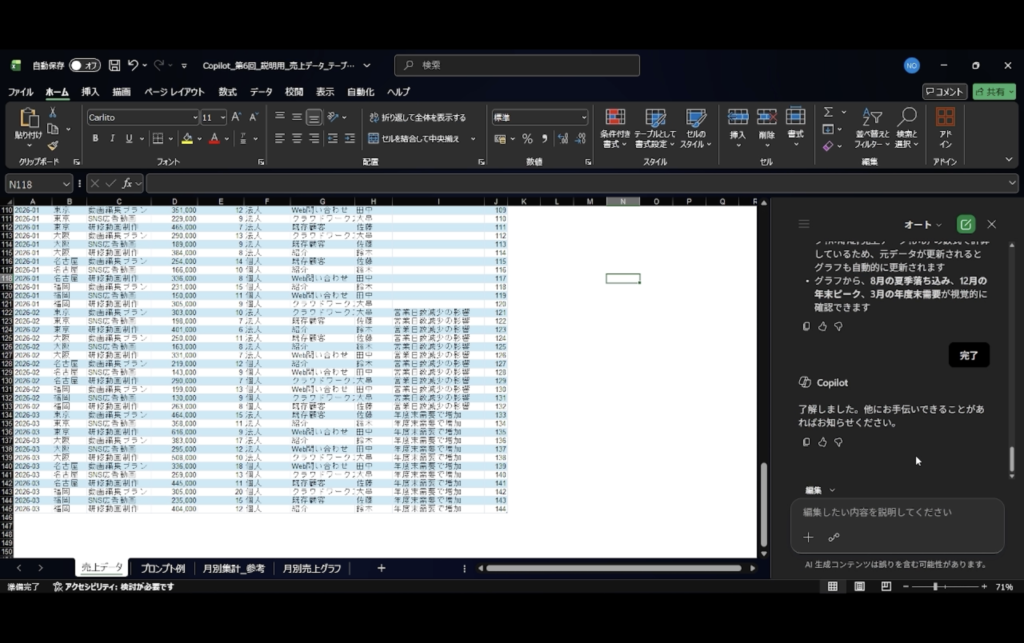Select the Format Painter brush icon
1024x643 pixels.
tap(53, 145)
